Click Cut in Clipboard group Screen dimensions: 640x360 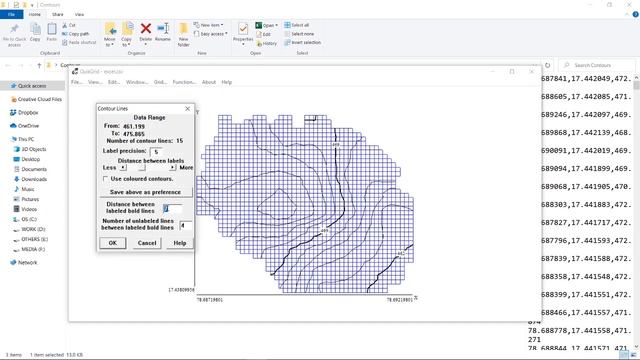(69, 25)
